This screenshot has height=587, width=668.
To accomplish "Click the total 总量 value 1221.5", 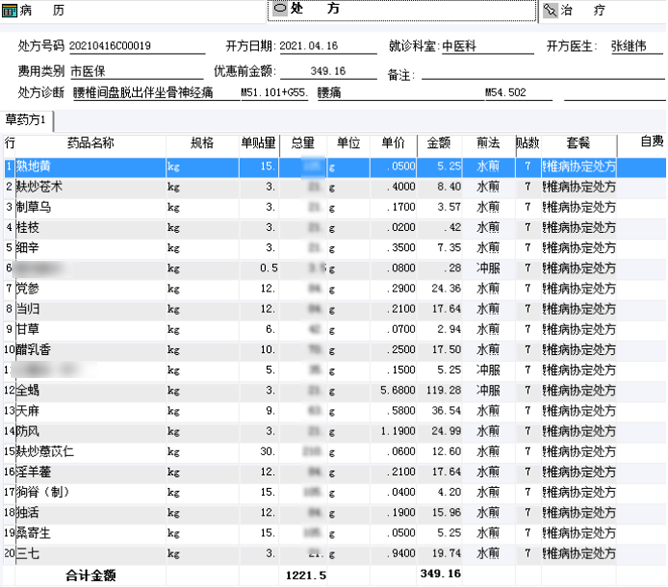I will tap(306, 575).
